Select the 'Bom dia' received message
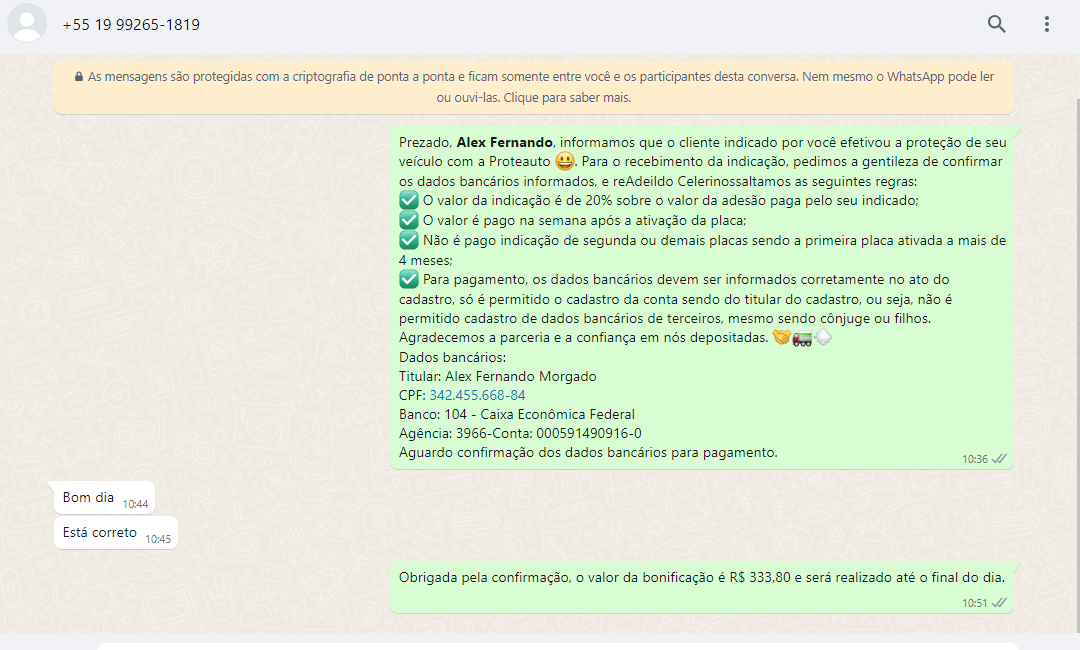This screenshot has height=650, width=1080. tap(89, 498)
